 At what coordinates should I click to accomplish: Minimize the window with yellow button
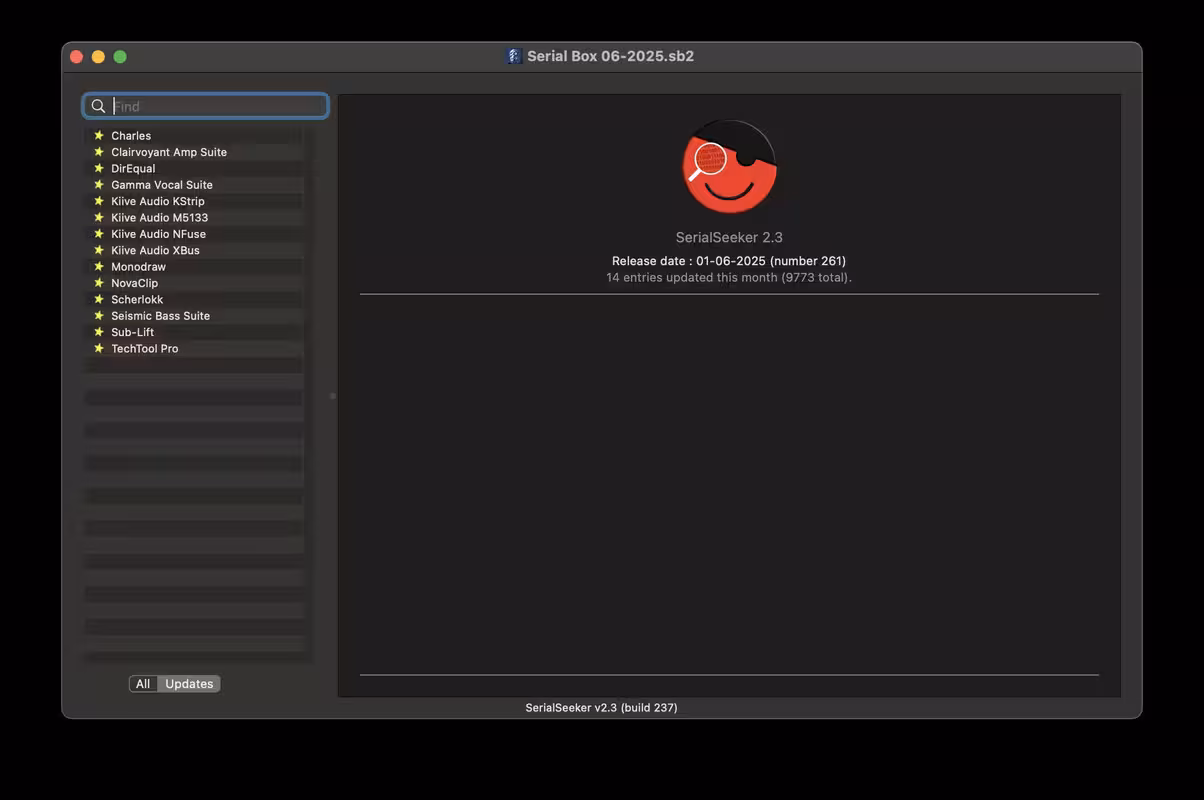[x=98, y=57]
